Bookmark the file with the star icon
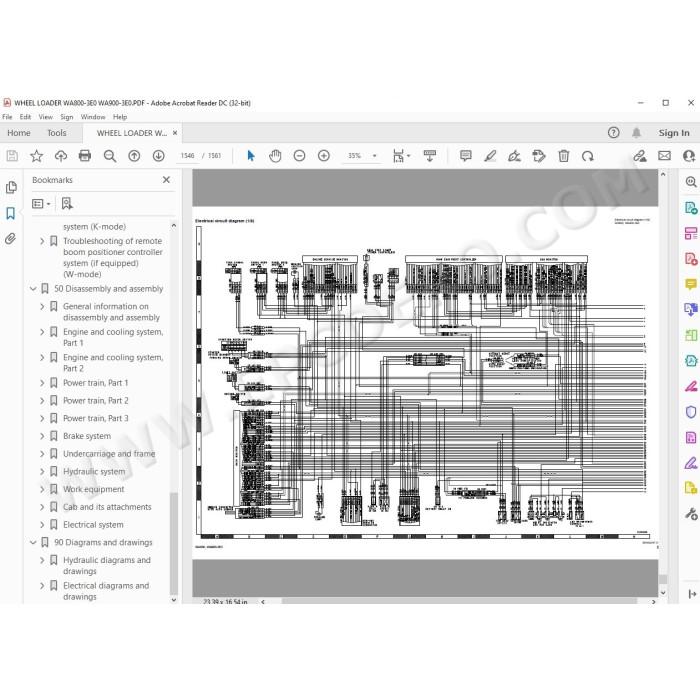 tap(36, 156)
